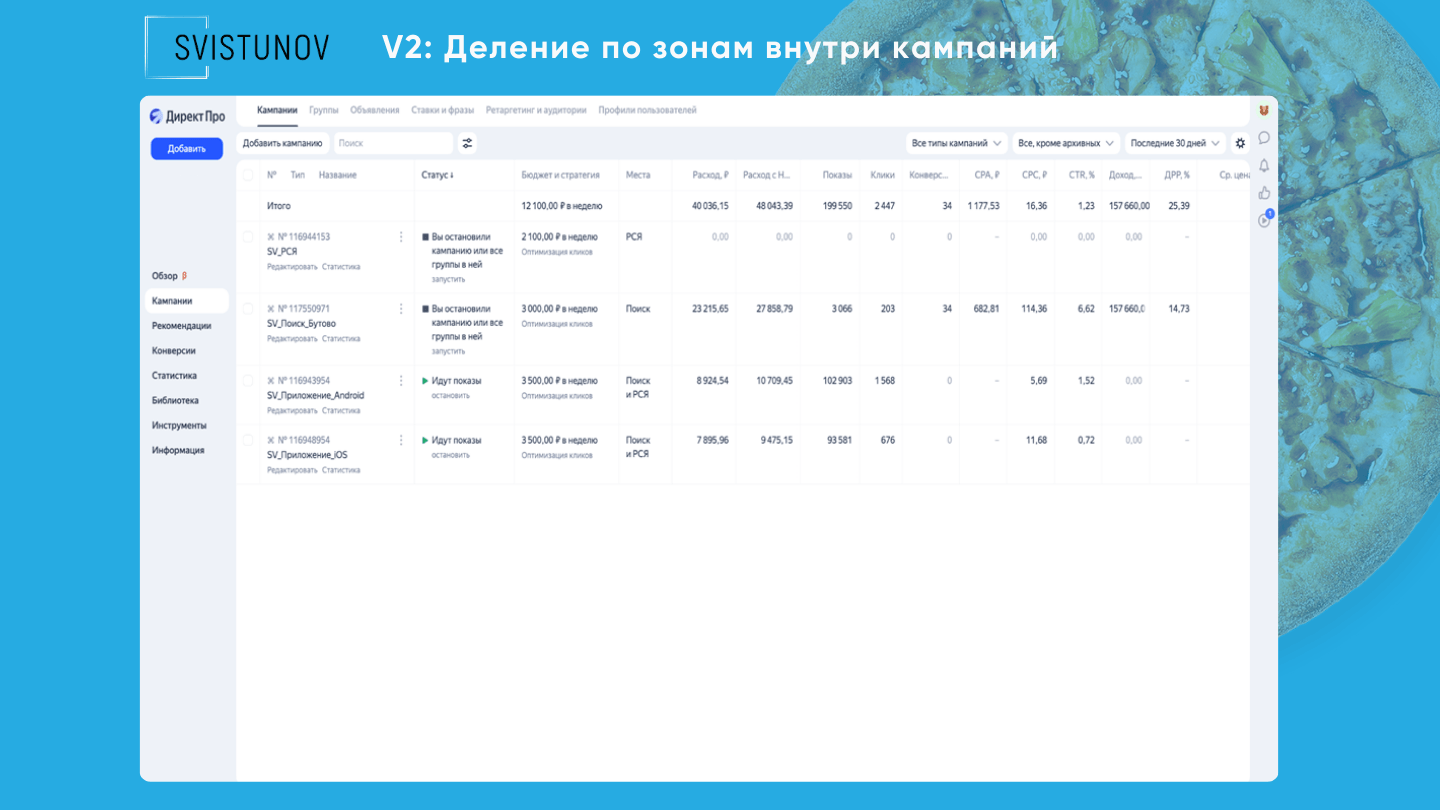The image size is (1440, 810).
Task: Open the chat messages icon
Action: (x=1264, y=137)
